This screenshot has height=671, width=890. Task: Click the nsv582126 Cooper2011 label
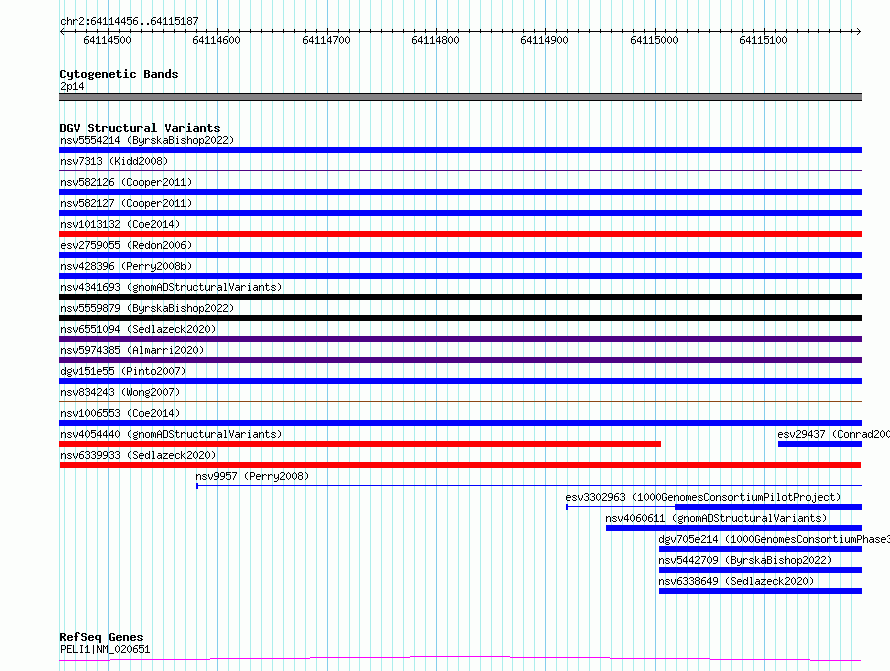pyautogui.click(x=126, y=182)
